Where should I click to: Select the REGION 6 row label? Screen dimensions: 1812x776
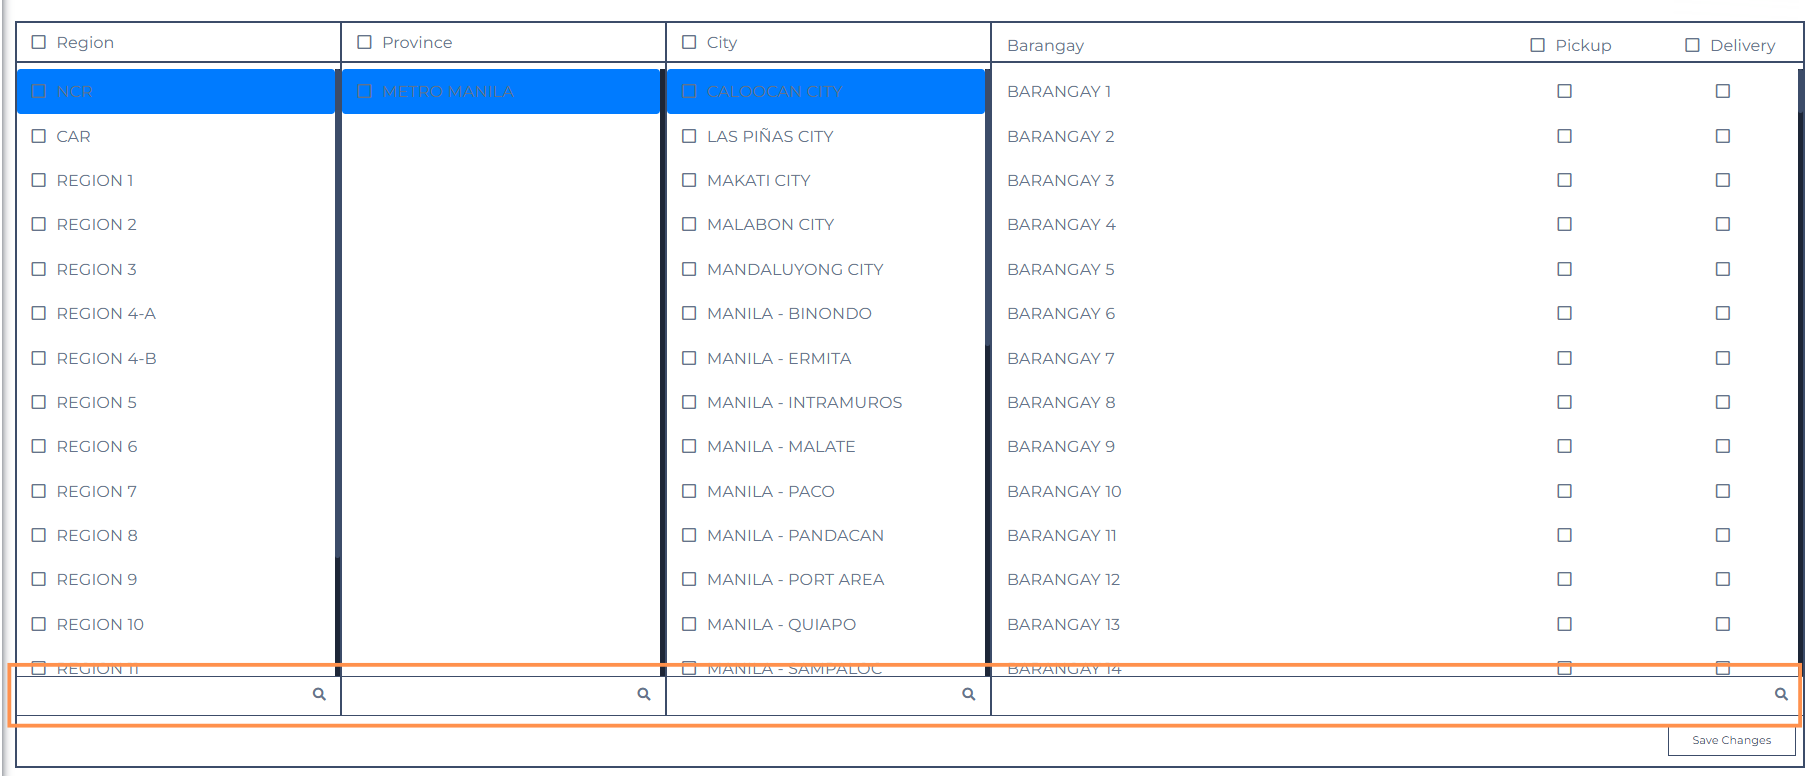tap(96, 446)
